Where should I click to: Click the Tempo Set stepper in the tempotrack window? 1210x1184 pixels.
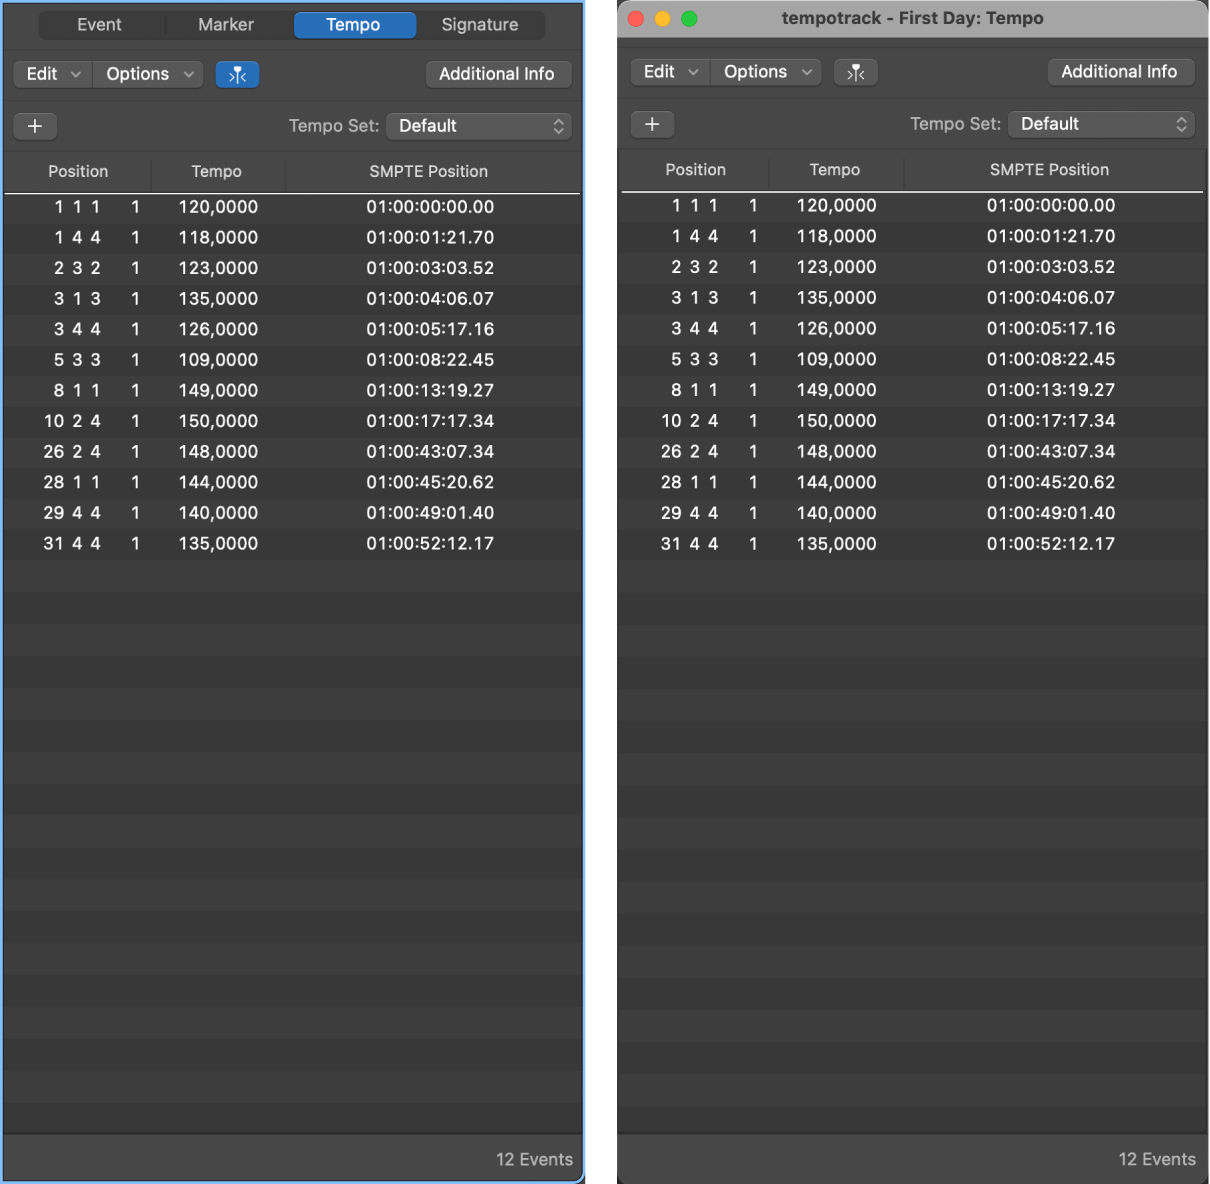click(x=1182, y=124)
